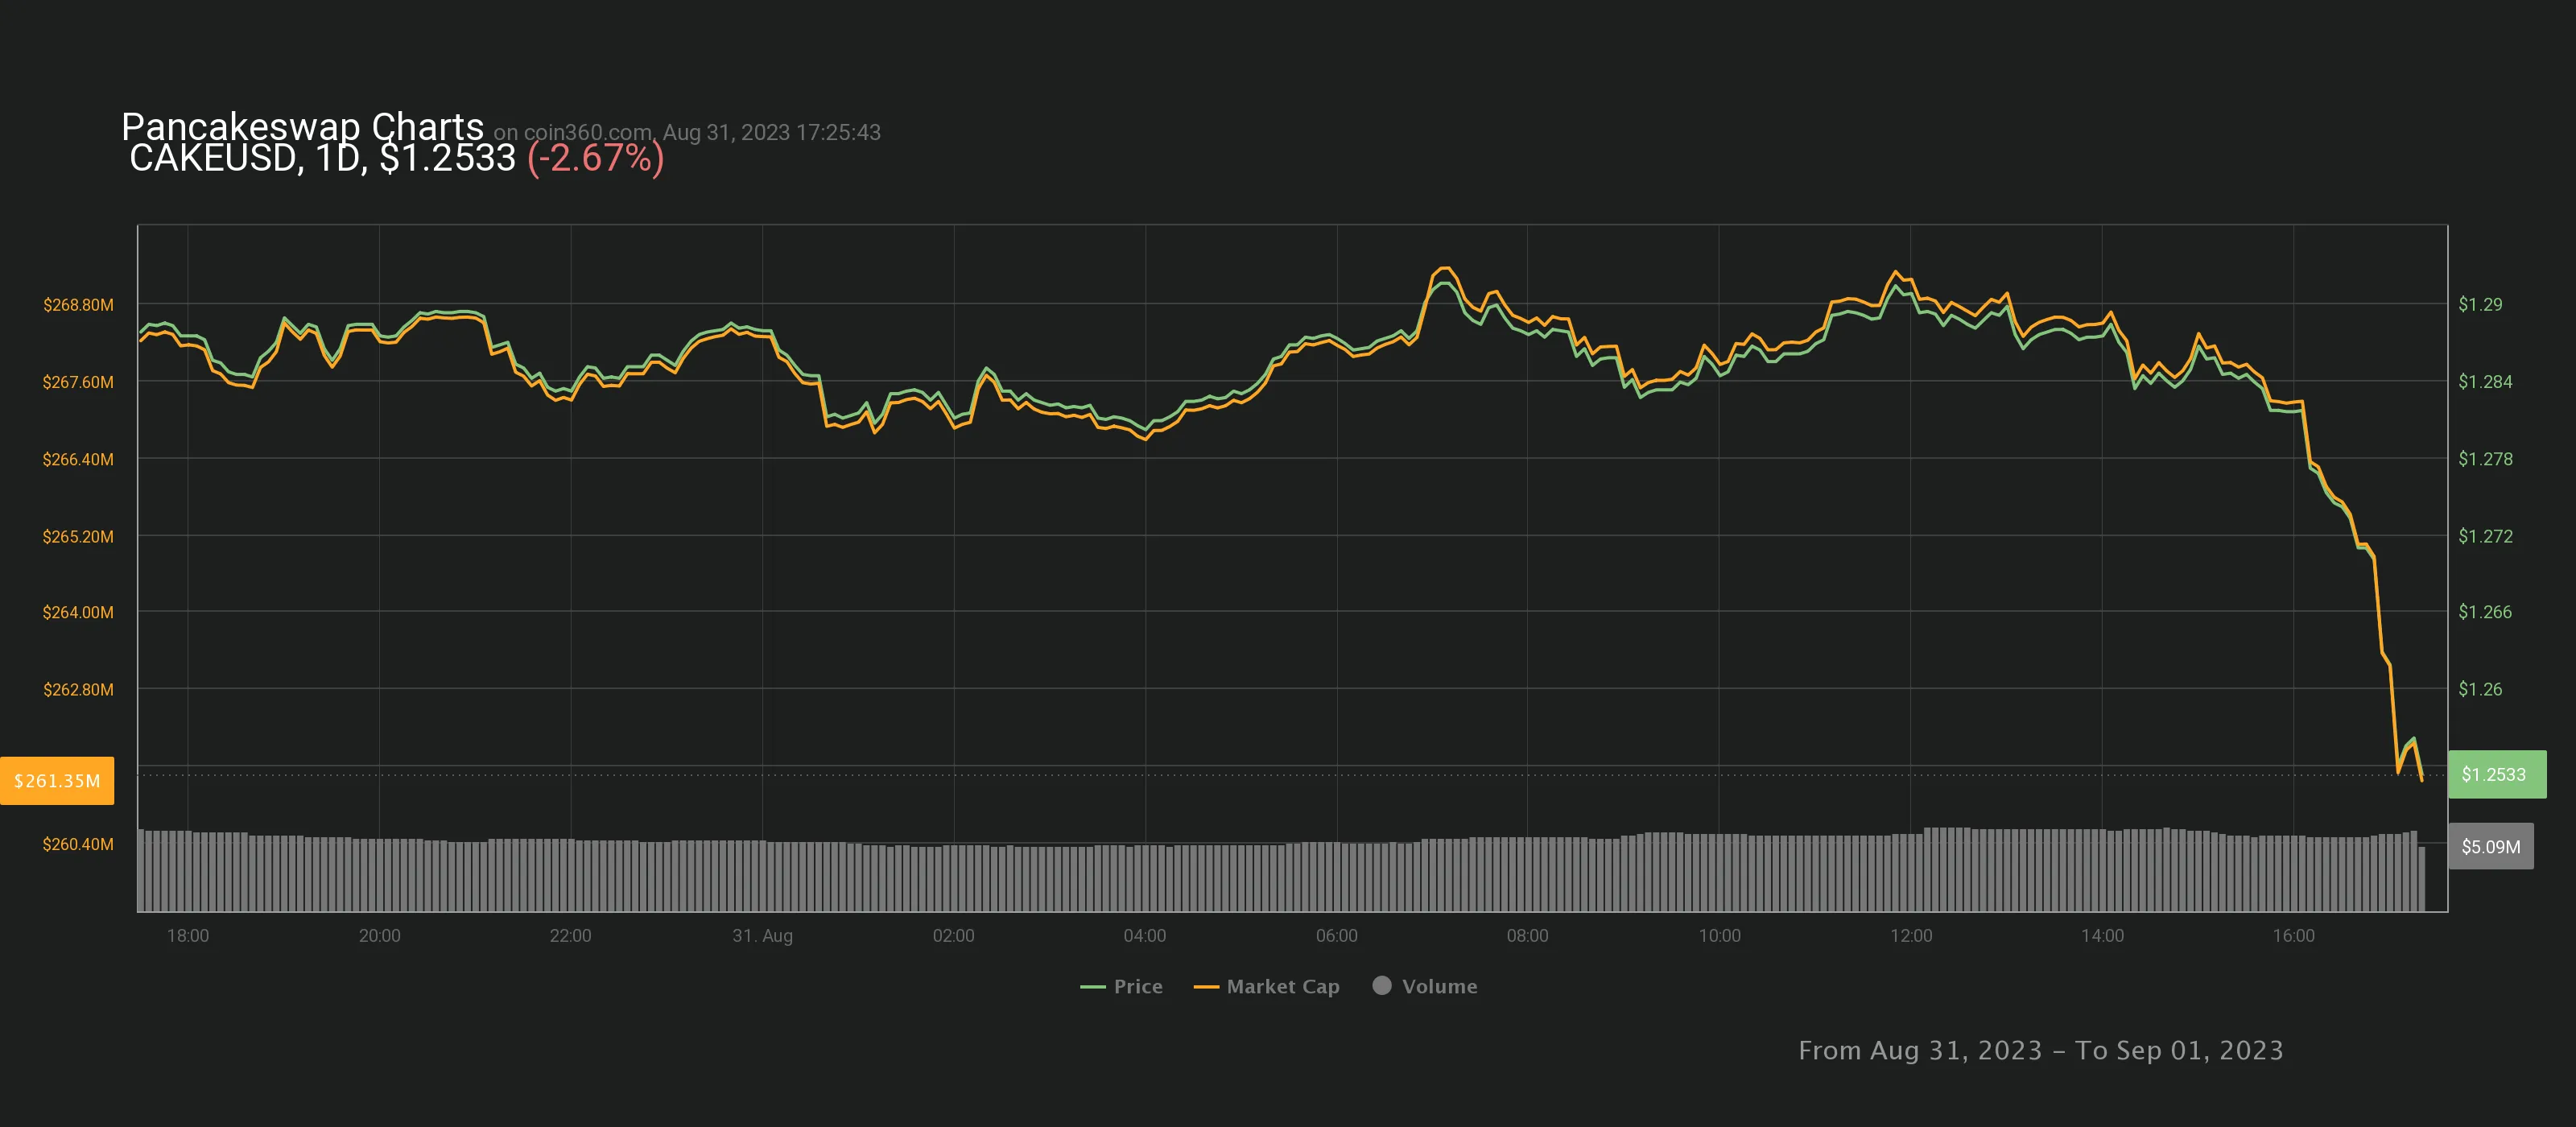The height and width of the screenshot is (1127, 2576).
Task: Toggle the Volume legend item
Action: pos(1424,986)
